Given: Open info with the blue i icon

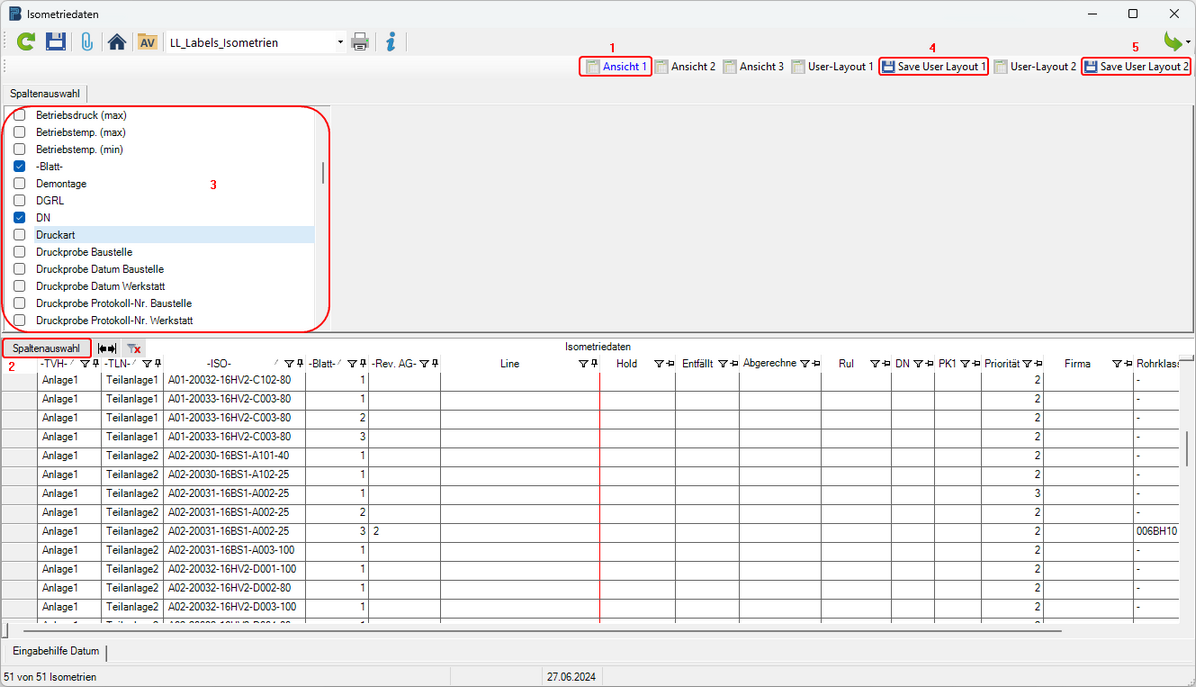Looking at the screenshot, I should (x=391, y=42).
